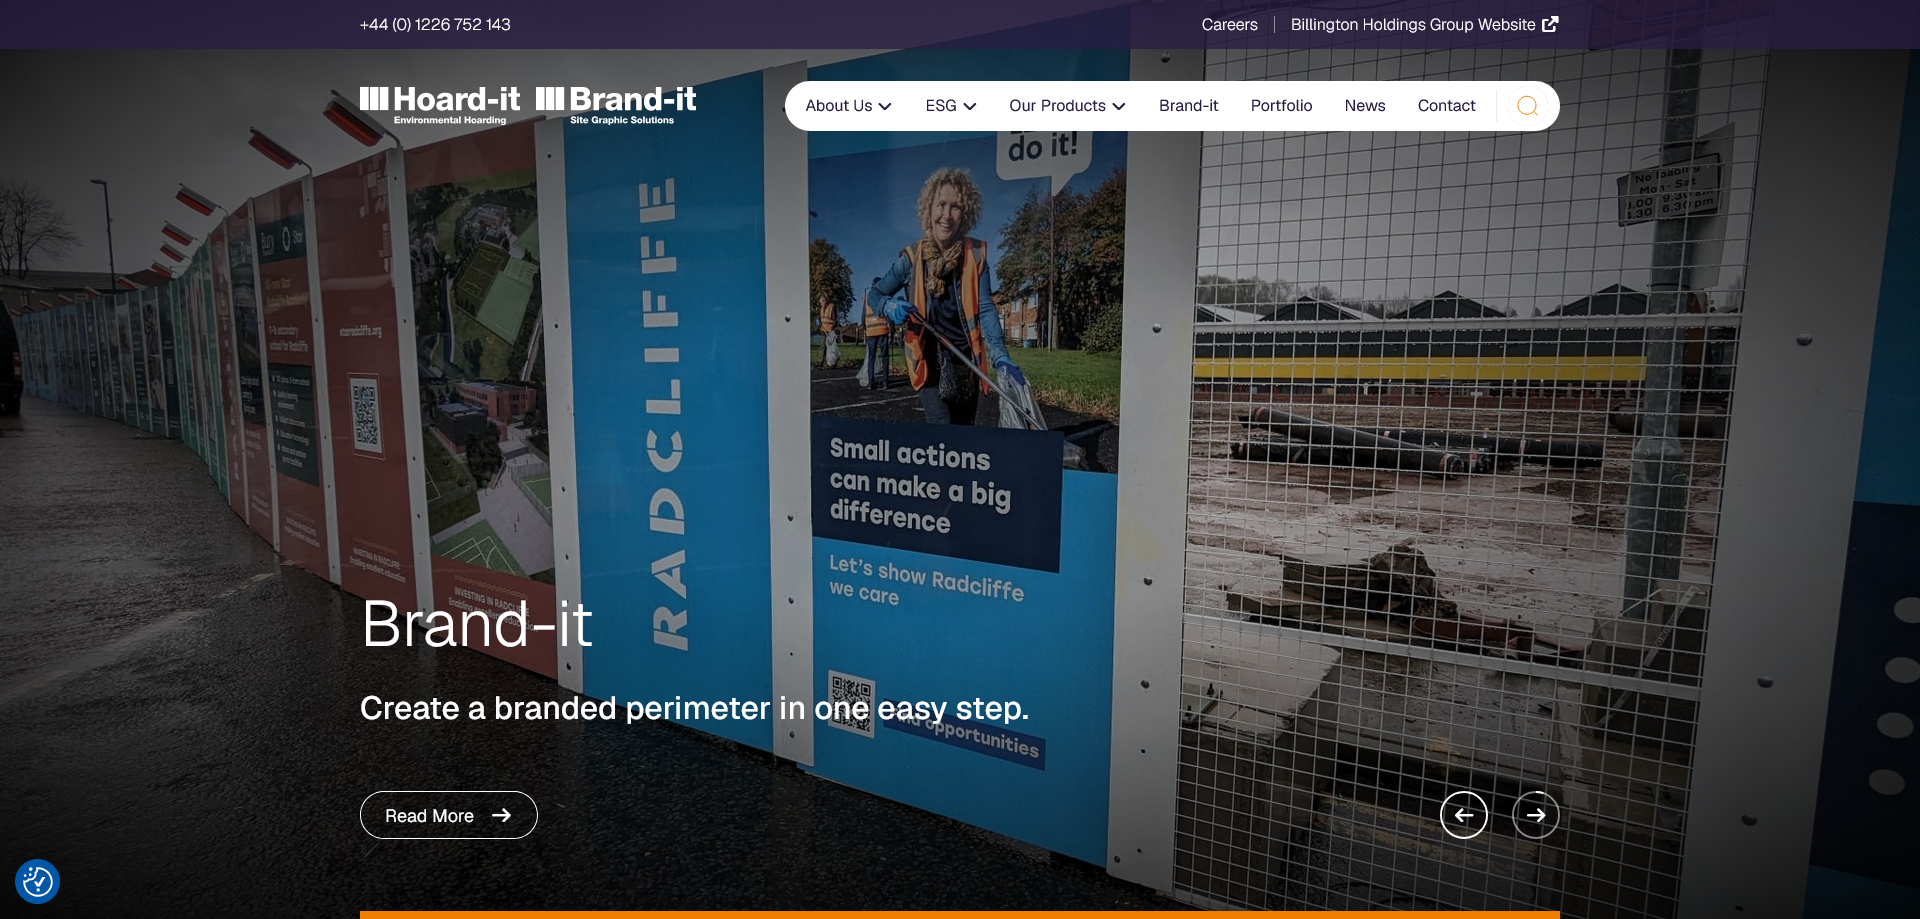Open the search magnifier icon
1920x919 pixels.
(1527, 106)
